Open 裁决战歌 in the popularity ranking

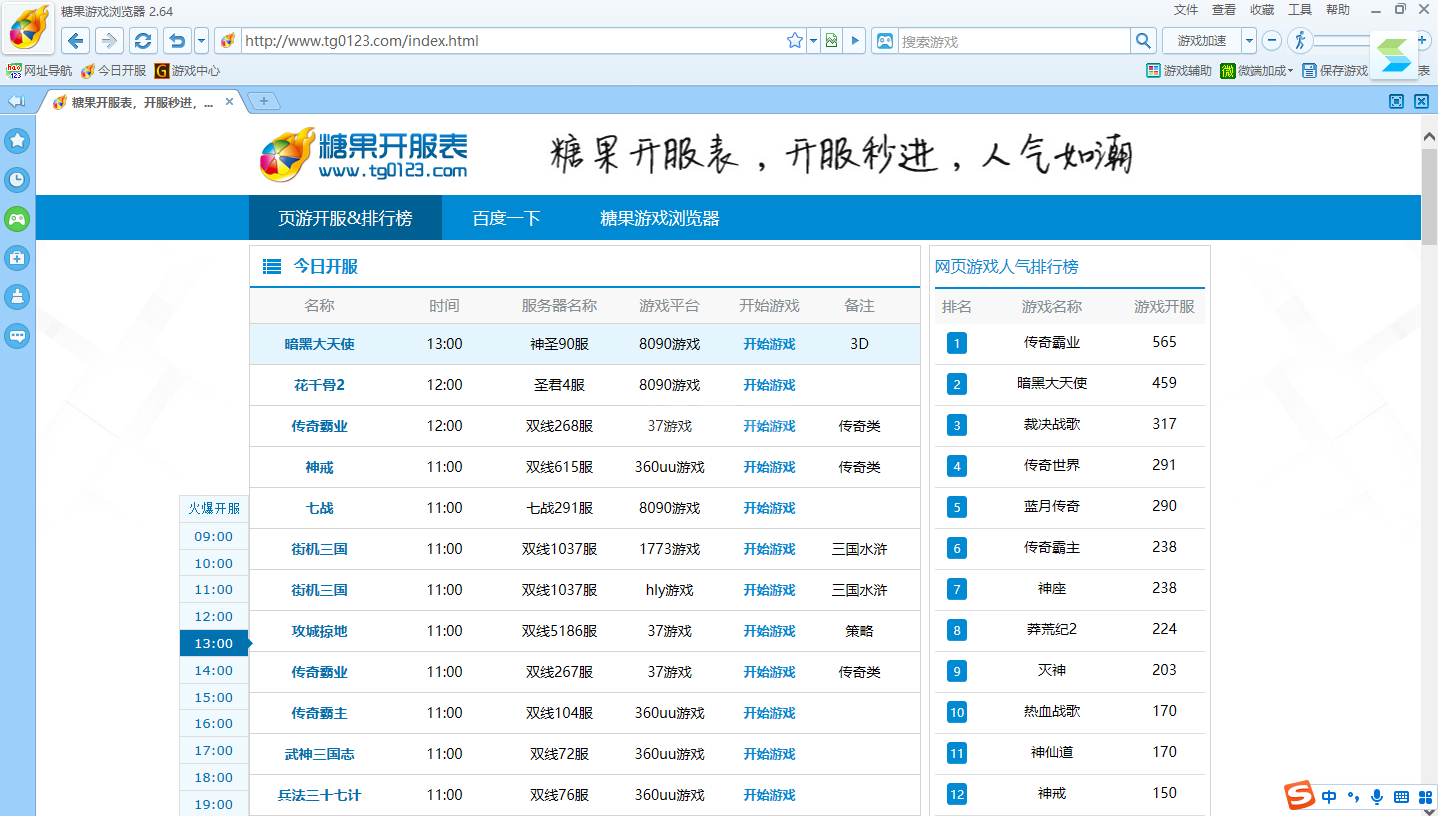tap(1052, 424)
